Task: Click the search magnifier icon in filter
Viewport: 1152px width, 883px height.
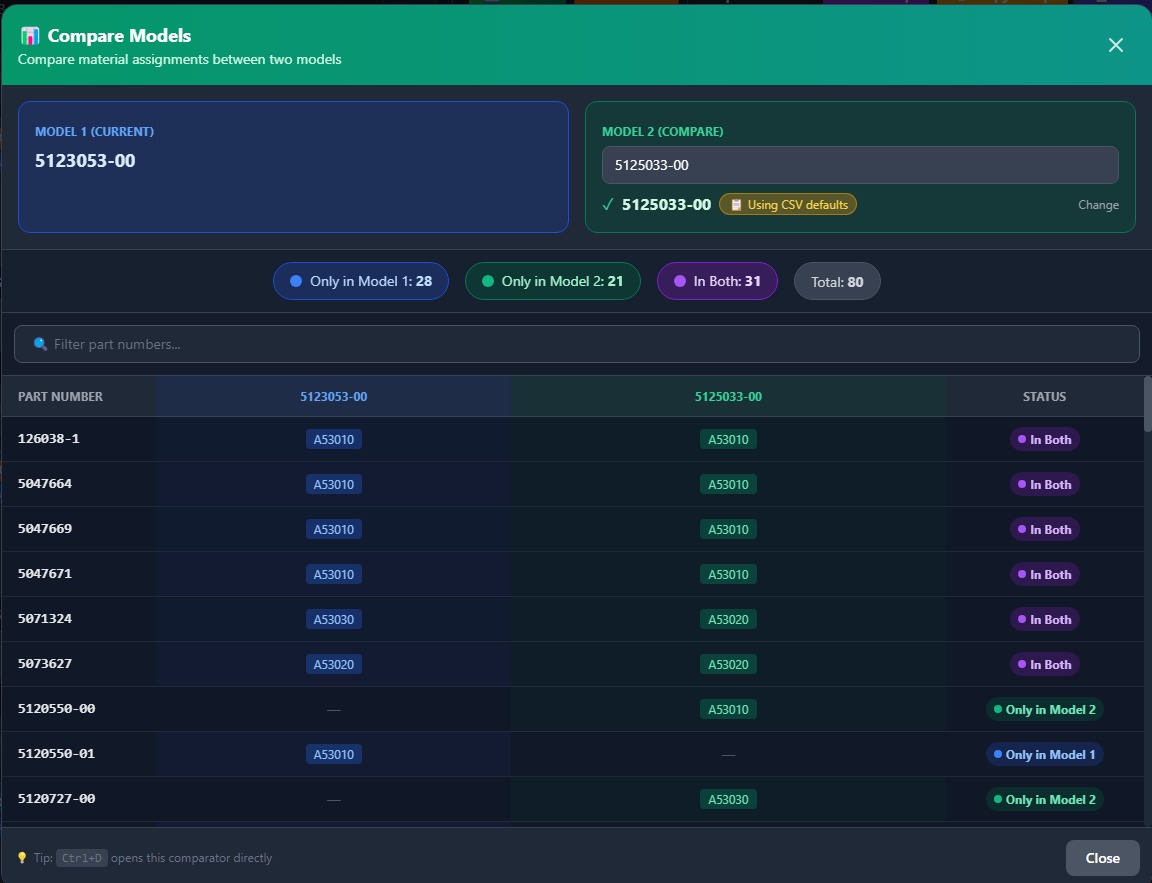Action: tap(40, 344)
